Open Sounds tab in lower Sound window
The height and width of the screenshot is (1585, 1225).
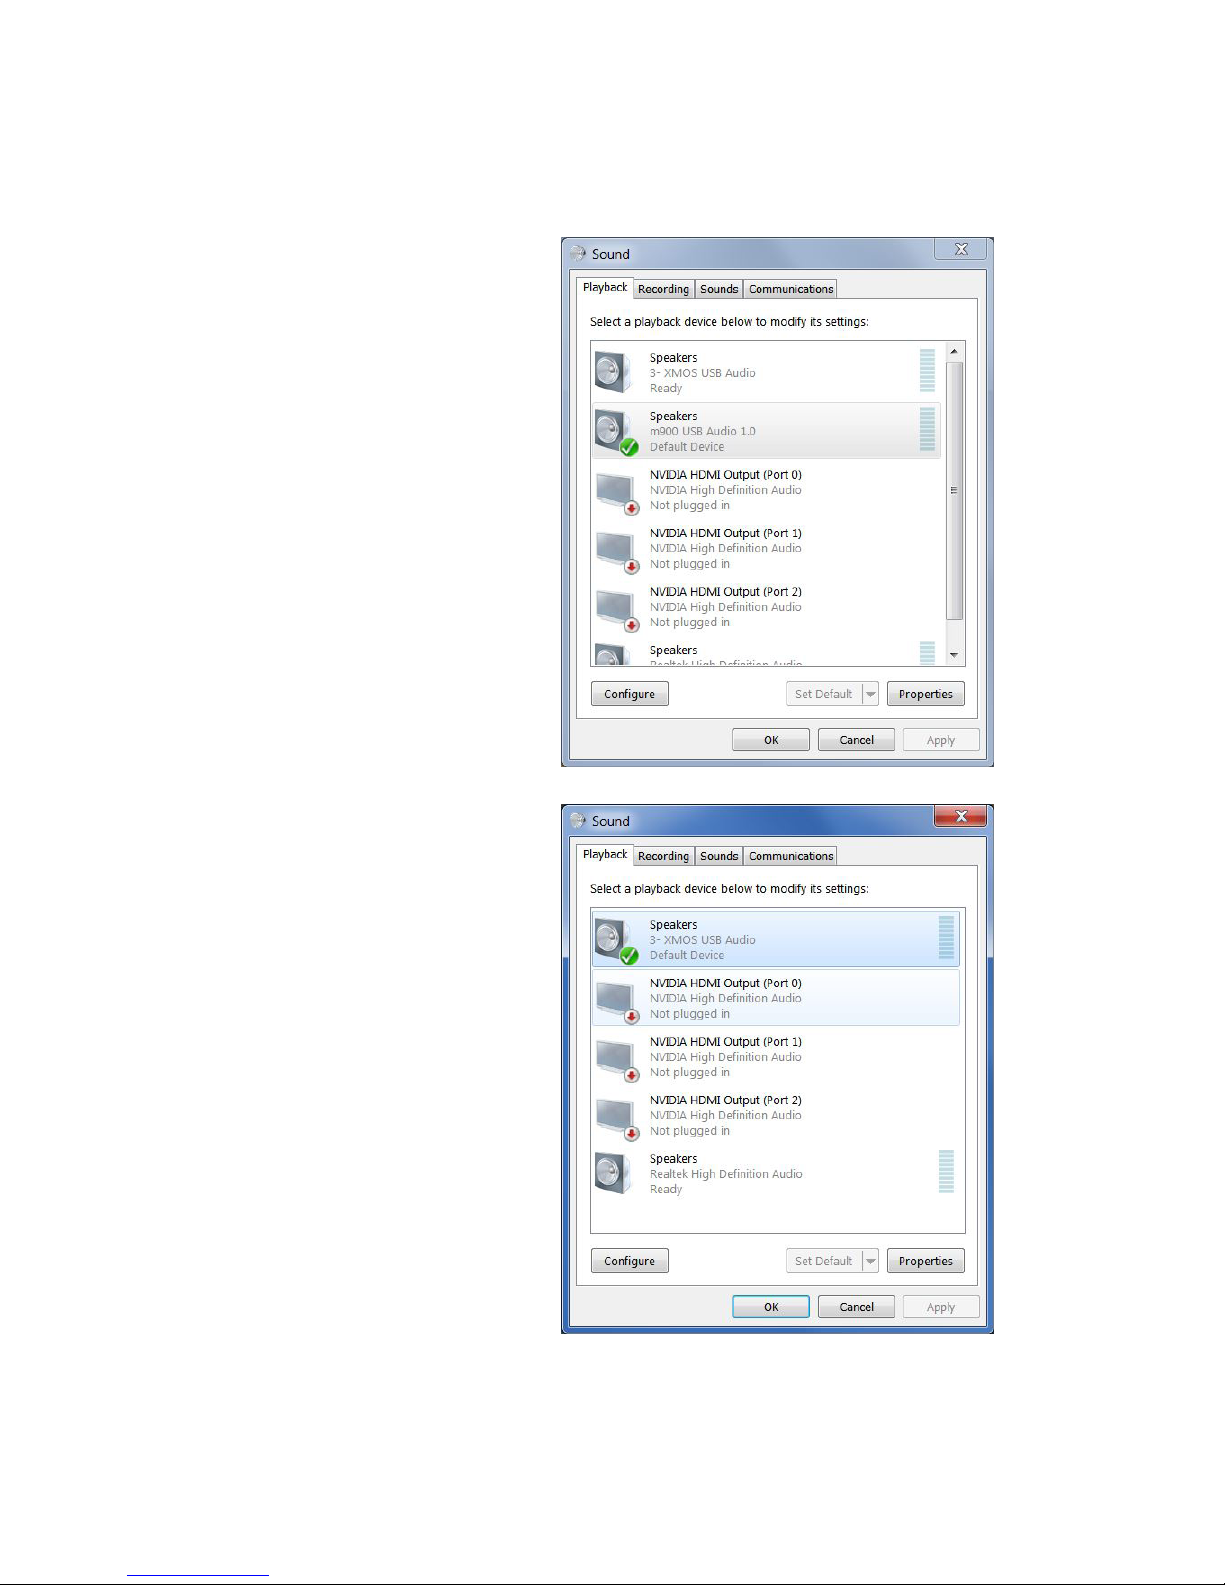point(719,856)
